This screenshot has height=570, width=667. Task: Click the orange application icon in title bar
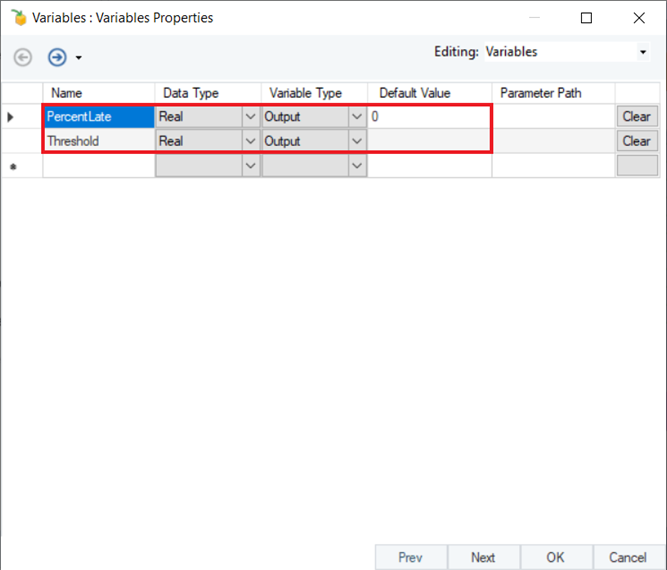[19, 17]
